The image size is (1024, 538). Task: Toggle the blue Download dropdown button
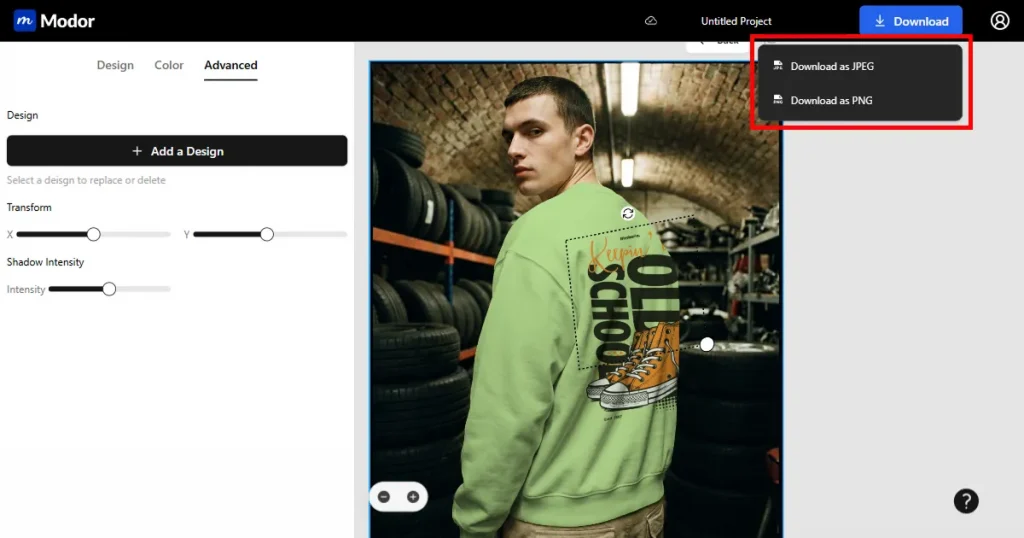910,21
